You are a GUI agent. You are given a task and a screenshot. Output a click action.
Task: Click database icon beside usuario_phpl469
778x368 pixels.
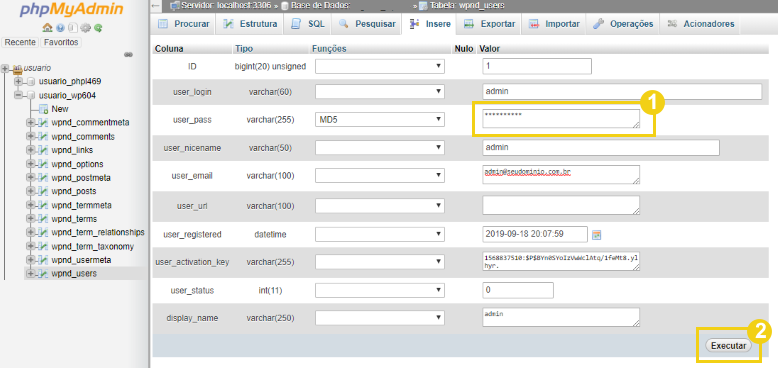click(31, 81)
